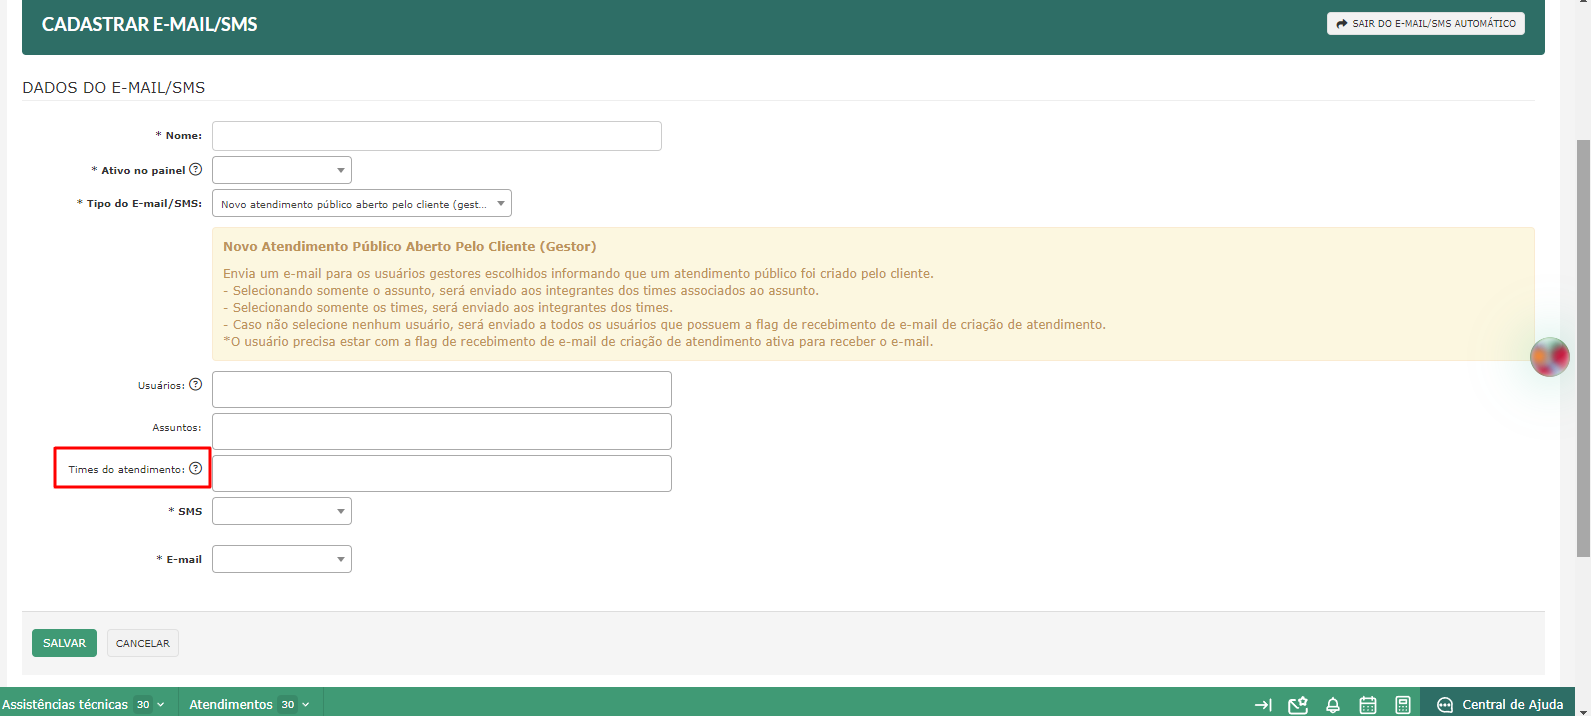This screenshot has height=716, width=1591.
Task: Open the E-mail dropdown
Action: (282, 559)
